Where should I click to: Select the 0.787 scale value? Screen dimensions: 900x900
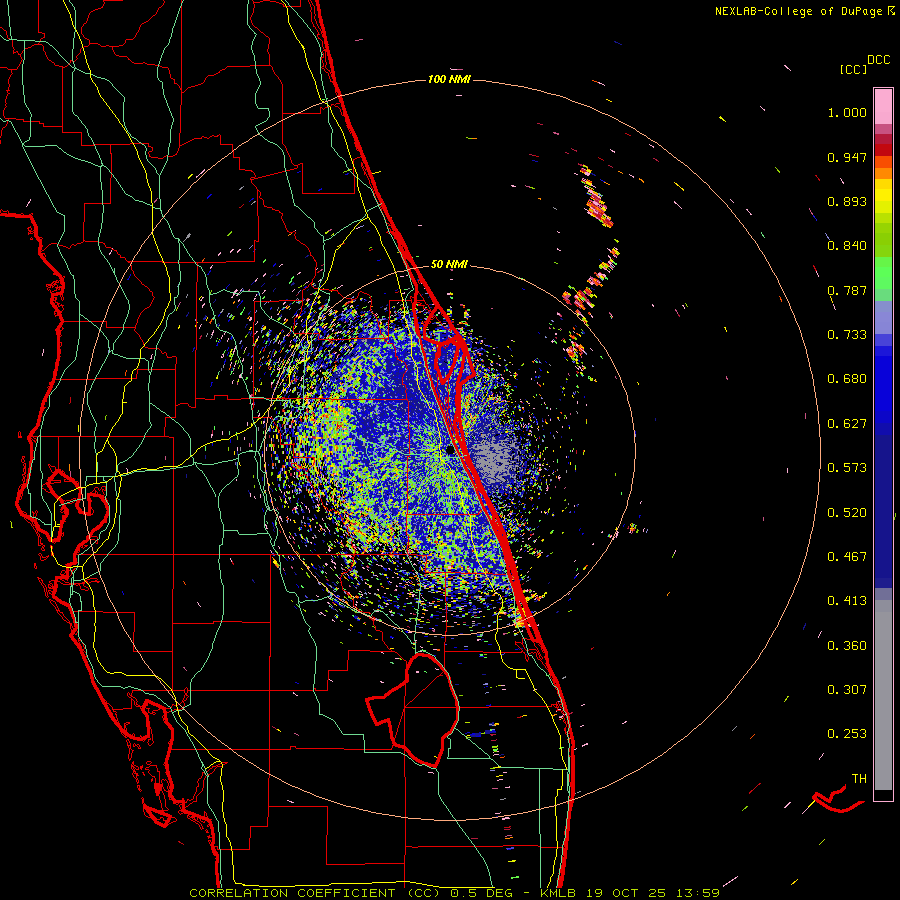pyautogui.click(x=847, y=290)
